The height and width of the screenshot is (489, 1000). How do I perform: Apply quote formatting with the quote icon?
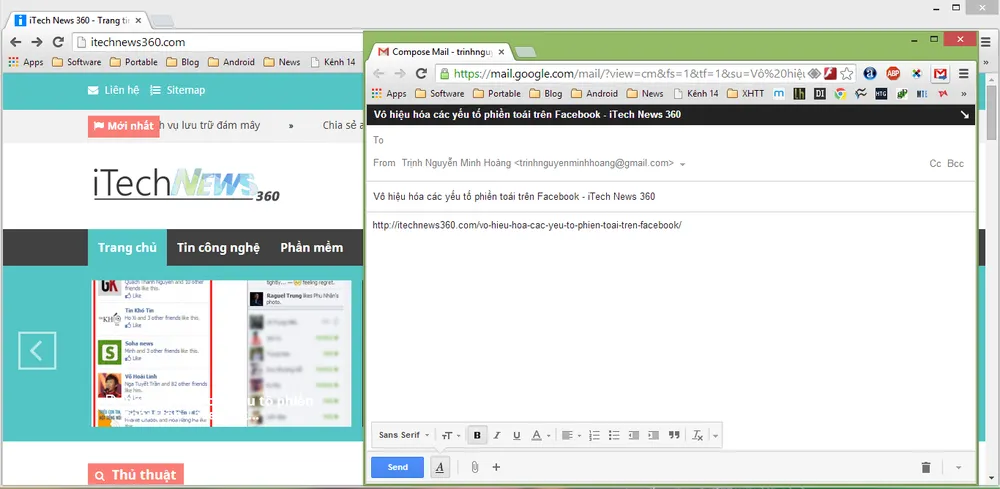coord(674,435)
